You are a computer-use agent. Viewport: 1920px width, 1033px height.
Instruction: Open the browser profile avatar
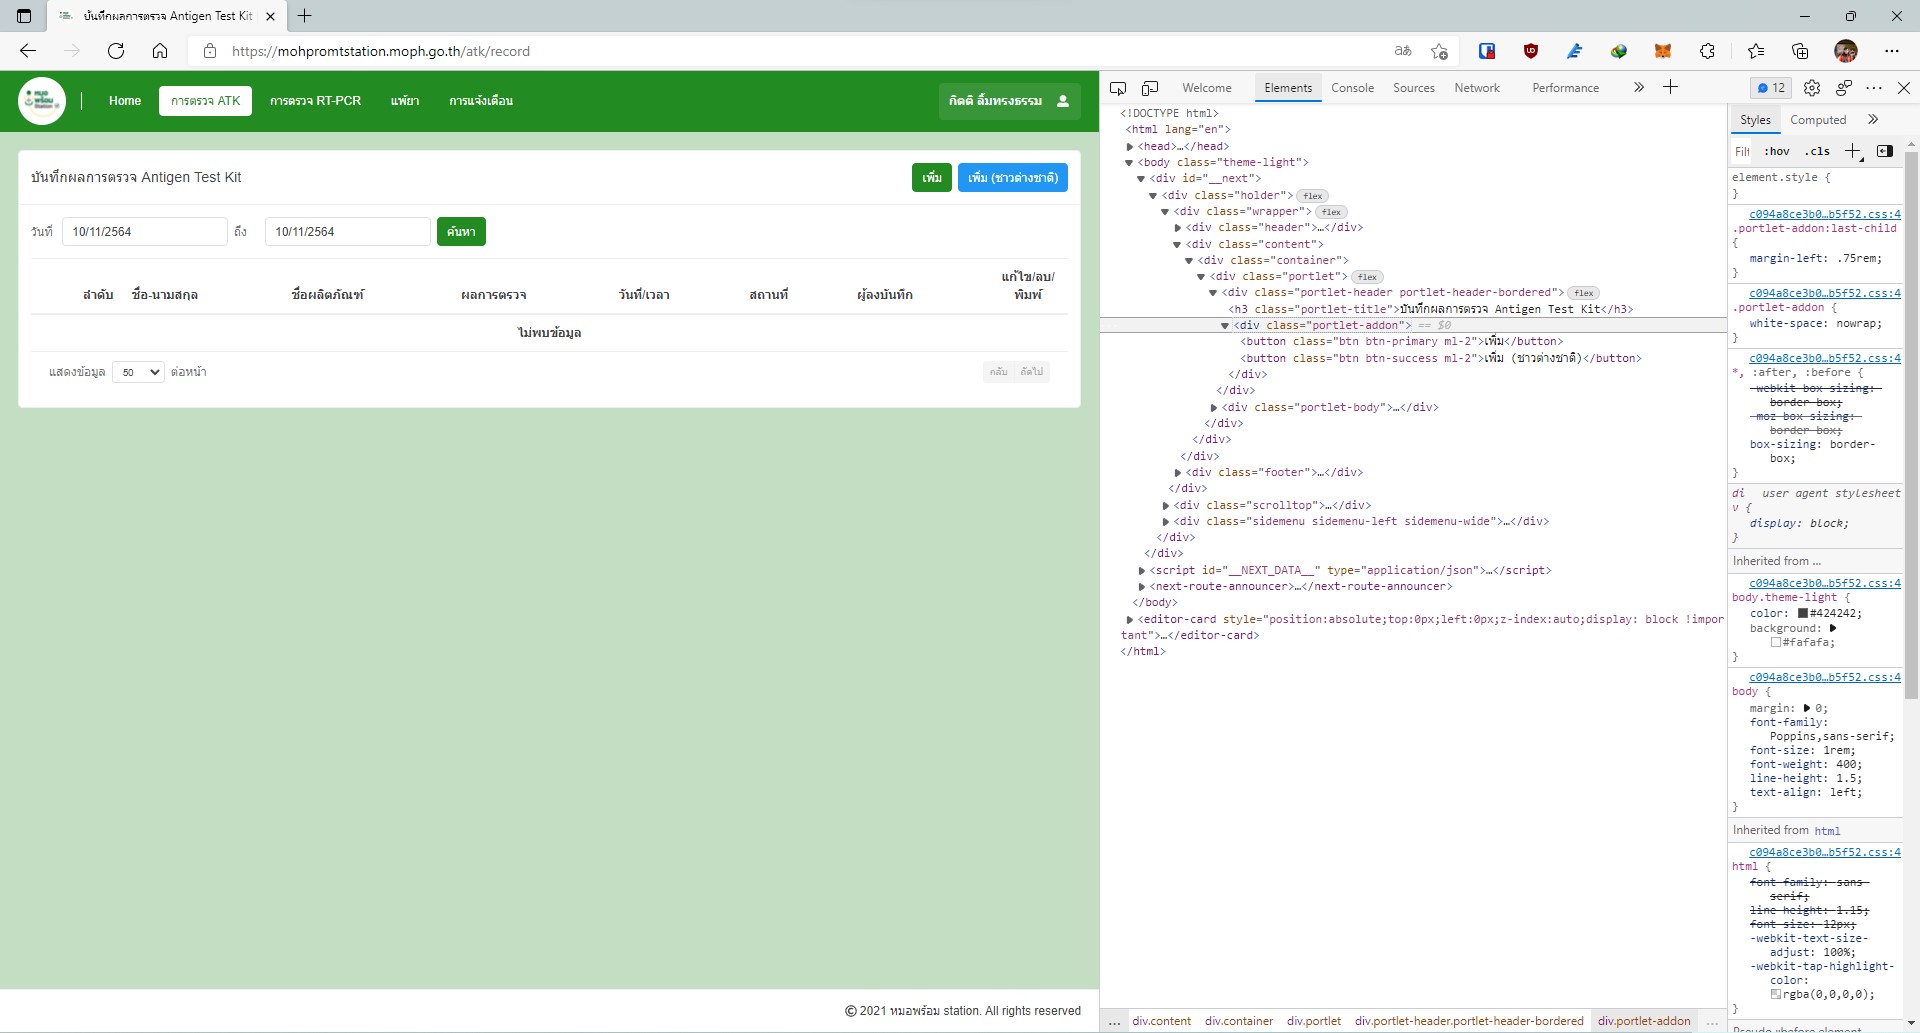pyautogui.click(x=1846, y=51)
